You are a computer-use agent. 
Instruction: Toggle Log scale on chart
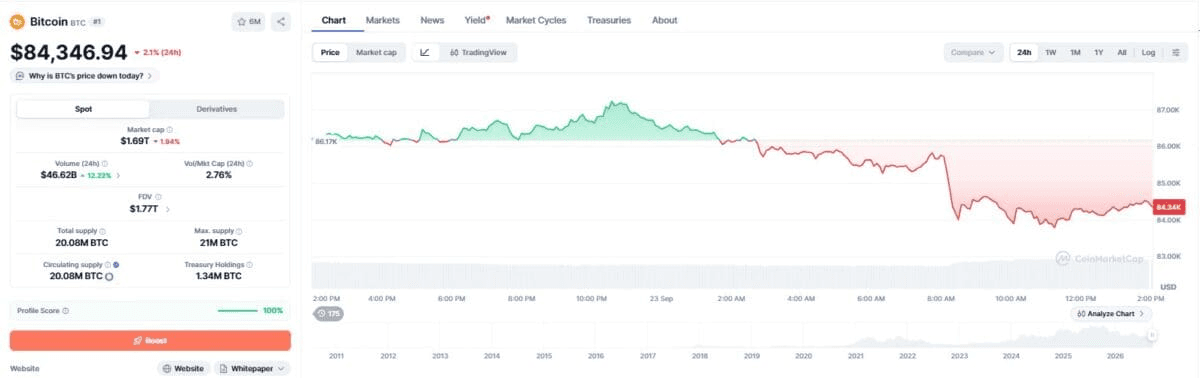(1148, 52)
